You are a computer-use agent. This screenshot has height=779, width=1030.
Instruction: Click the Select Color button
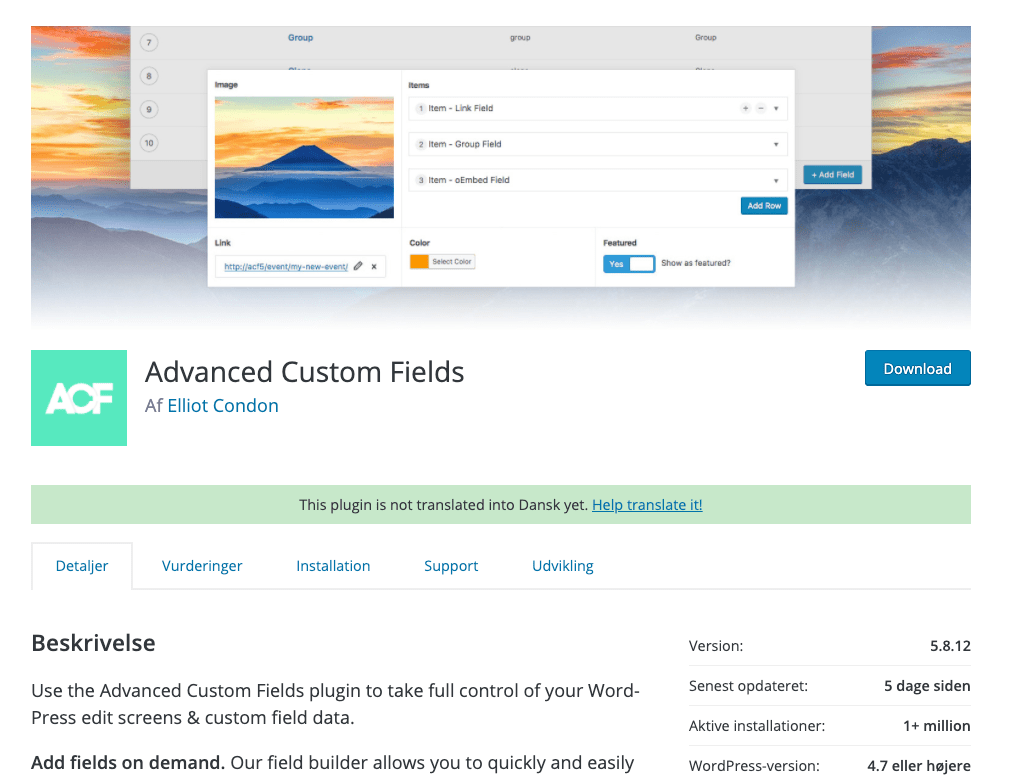pyautogui.click(x=452, y=261)
